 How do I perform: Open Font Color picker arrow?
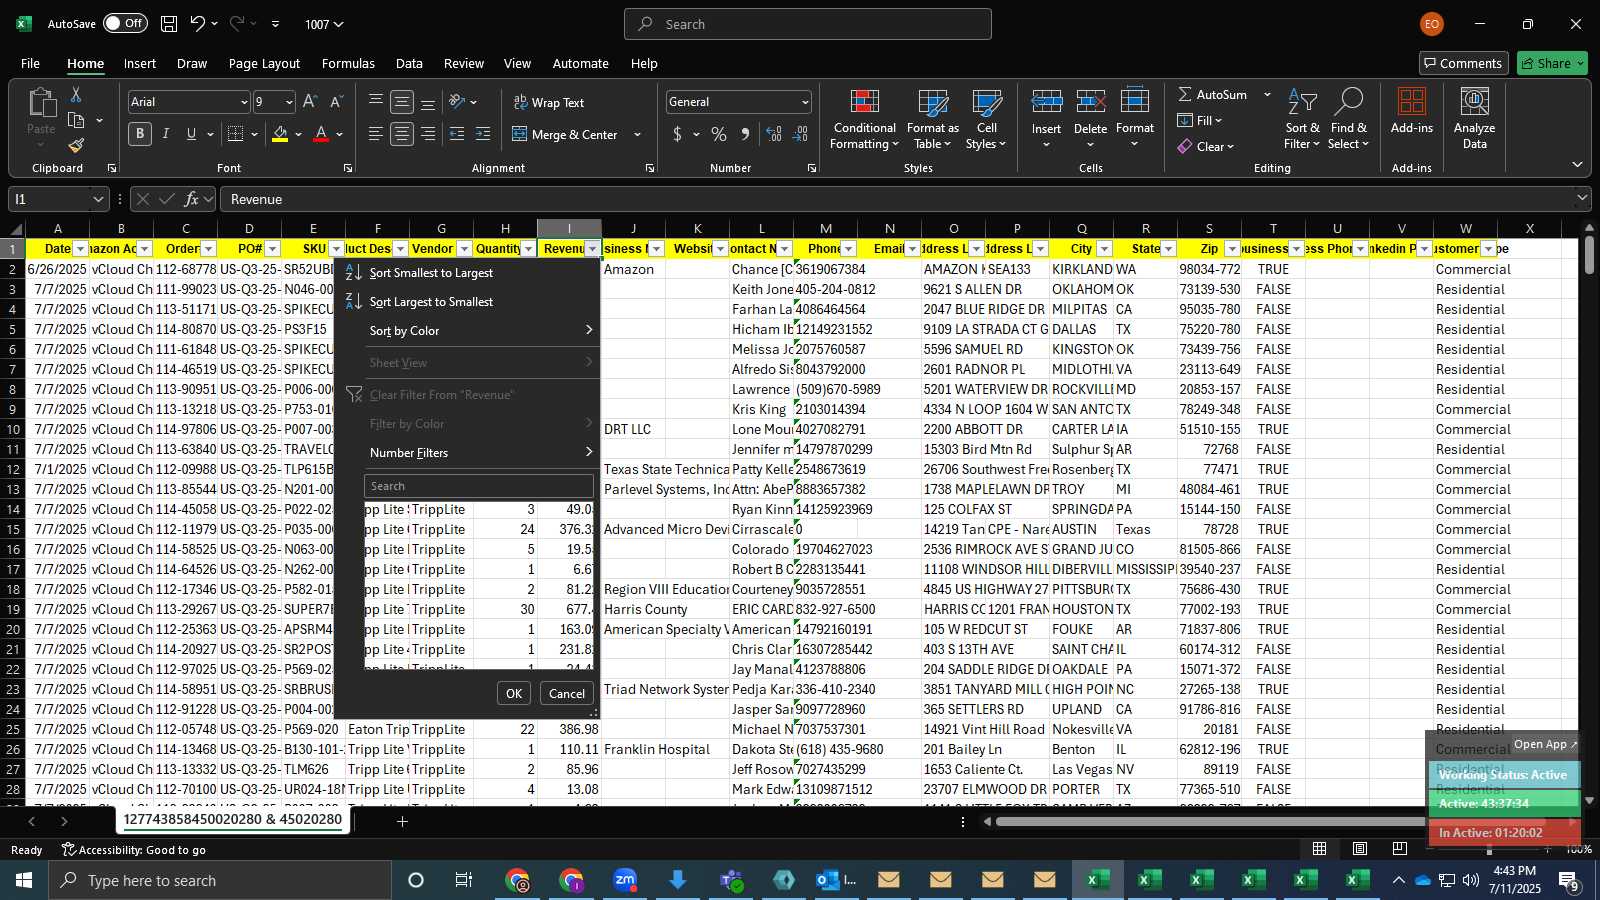[340, 134]
